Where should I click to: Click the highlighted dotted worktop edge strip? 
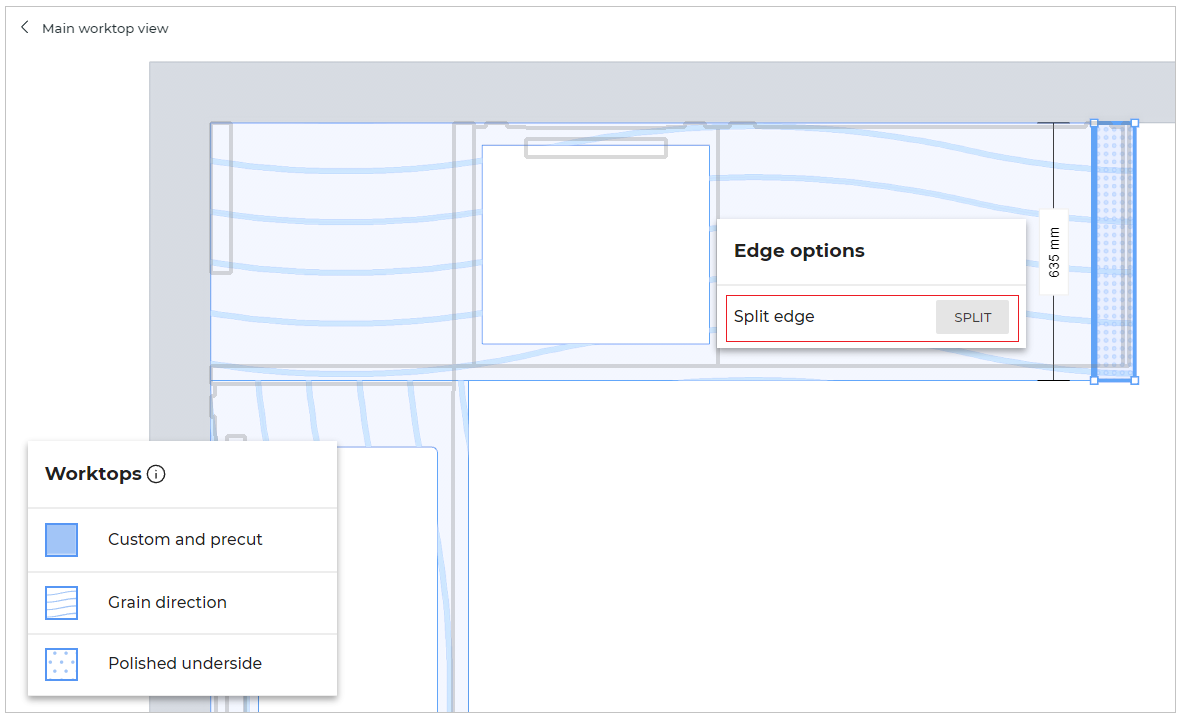pyautogui.click(x=1114, y=252)
